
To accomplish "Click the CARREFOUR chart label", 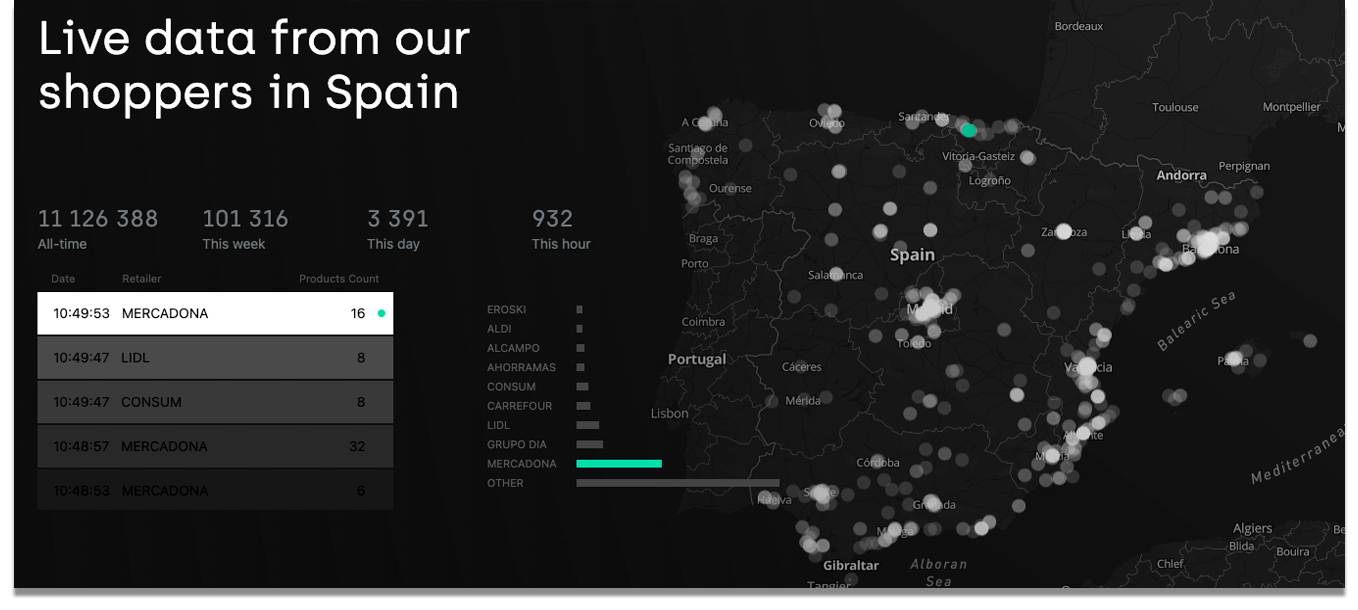I will 518,406.
